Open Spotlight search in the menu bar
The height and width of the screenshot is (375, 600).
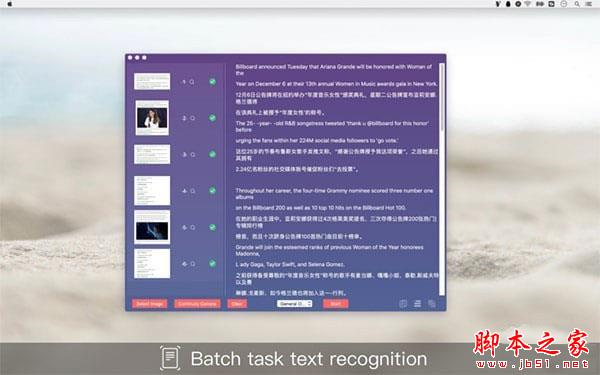click(577, 4)
